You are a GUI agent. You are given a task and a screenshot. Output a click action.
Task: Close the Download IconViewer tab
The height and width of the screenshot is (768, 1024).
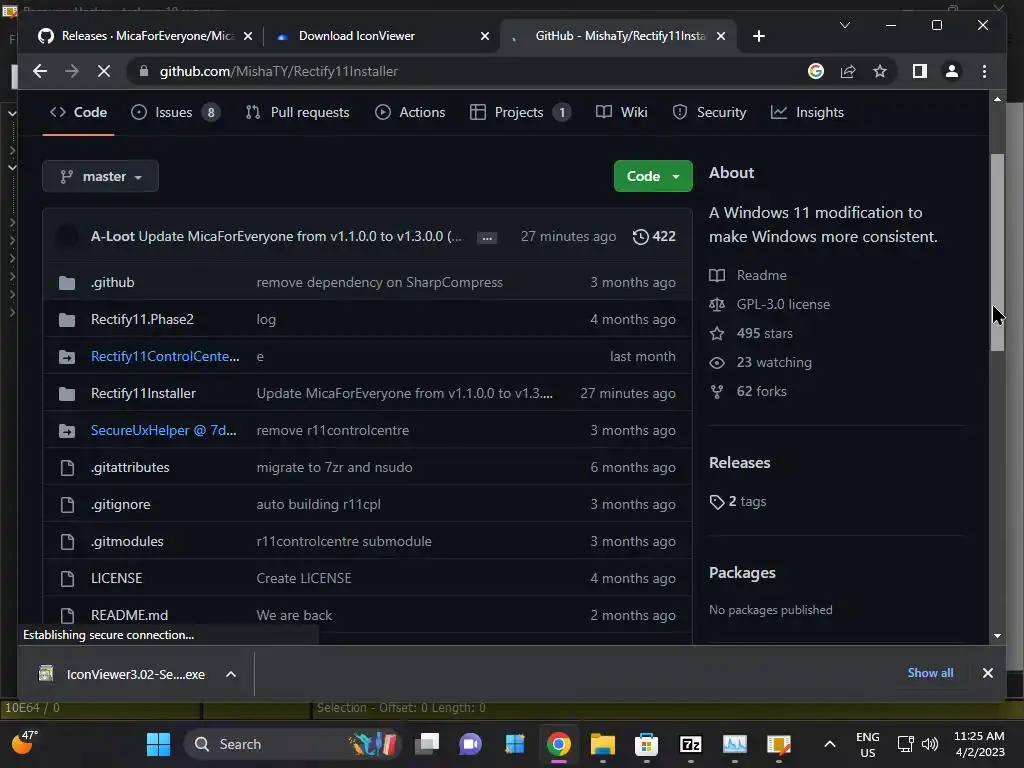(x=485, y=36)
